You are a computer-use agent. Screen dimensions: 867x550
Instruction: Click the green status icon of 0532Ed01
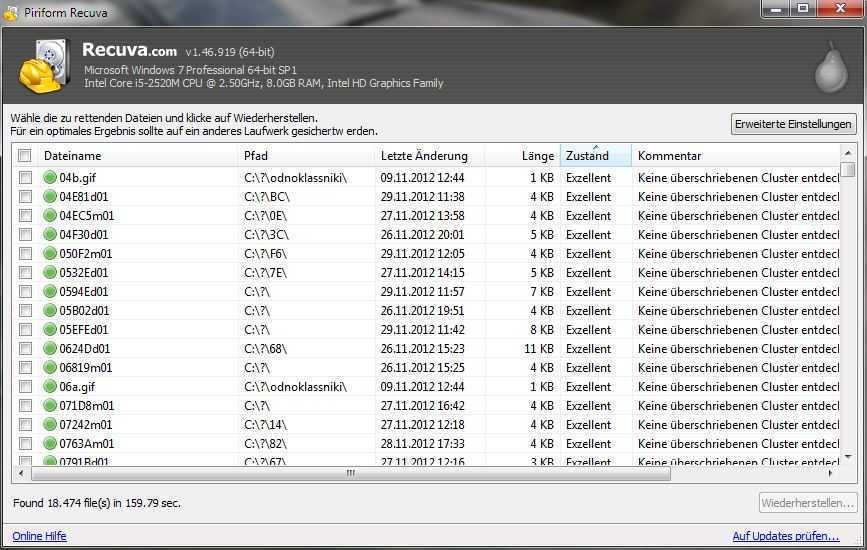tap(50, 273)
